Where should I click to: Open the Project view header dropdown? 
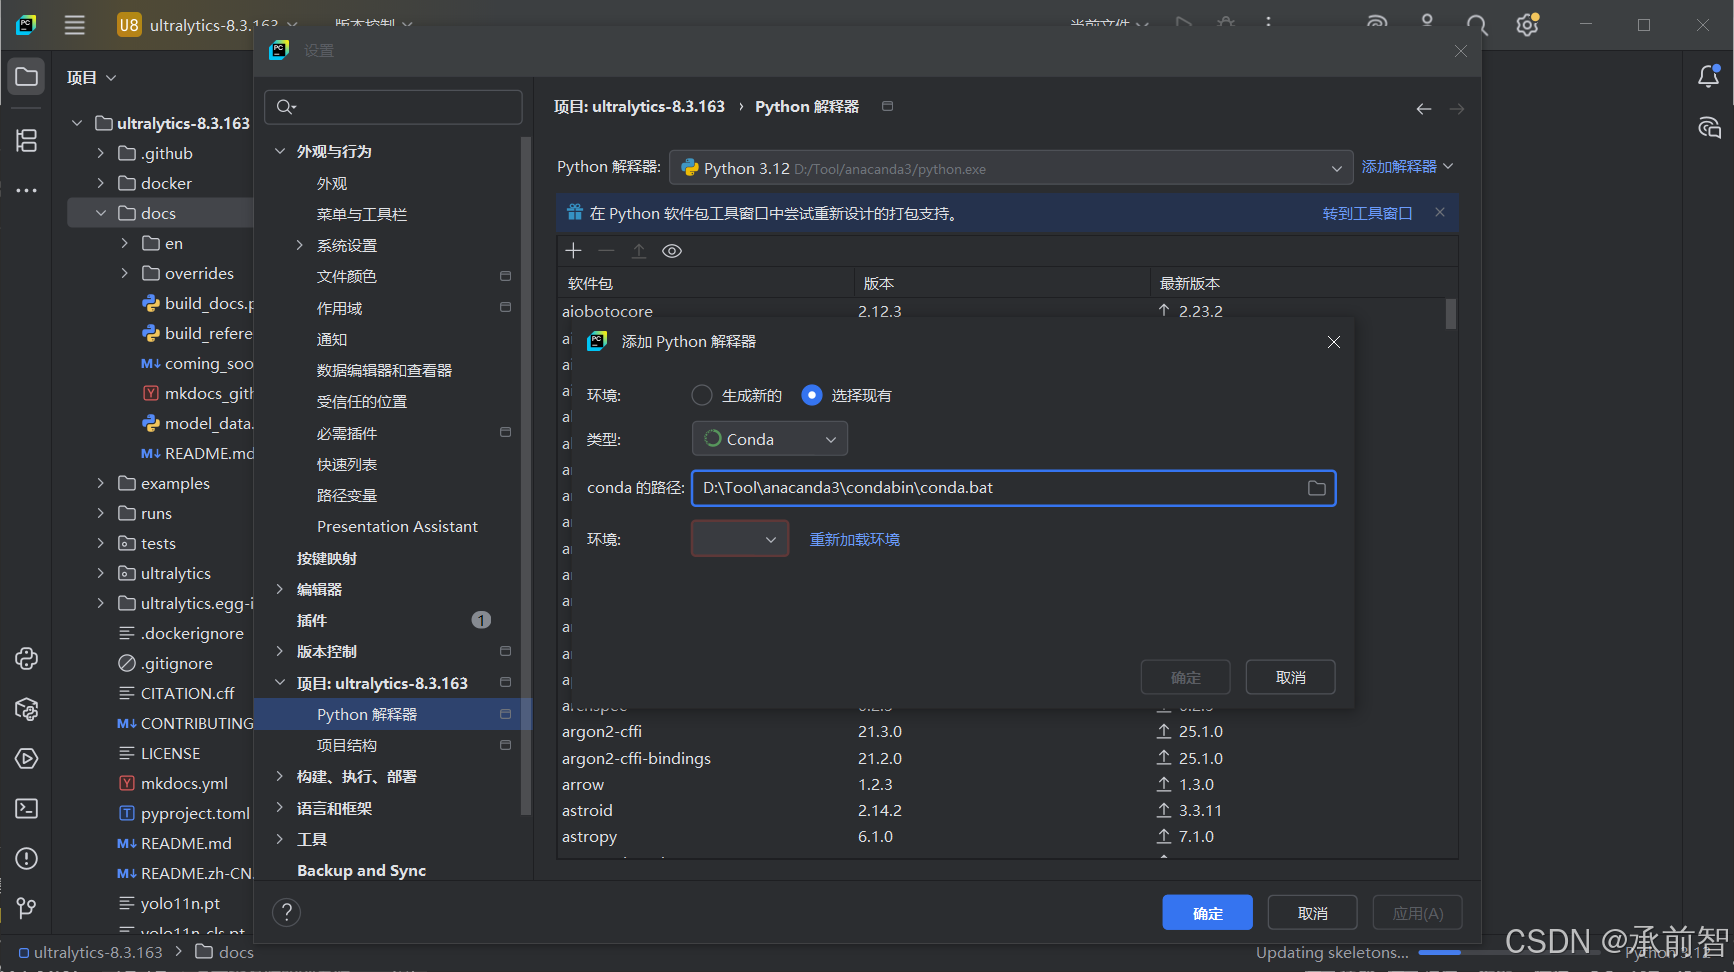pos(91,77)
